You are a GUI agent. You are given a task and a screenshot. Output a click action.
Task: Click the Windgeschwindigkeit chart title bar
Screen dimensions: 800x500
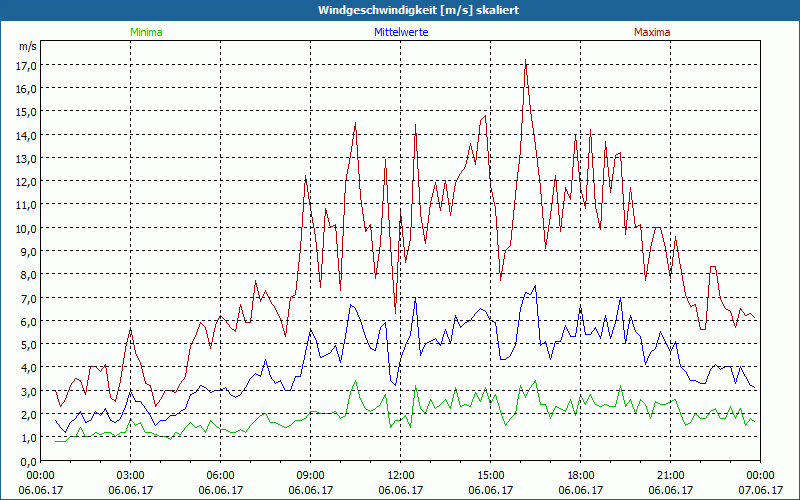tap(400, 10)
